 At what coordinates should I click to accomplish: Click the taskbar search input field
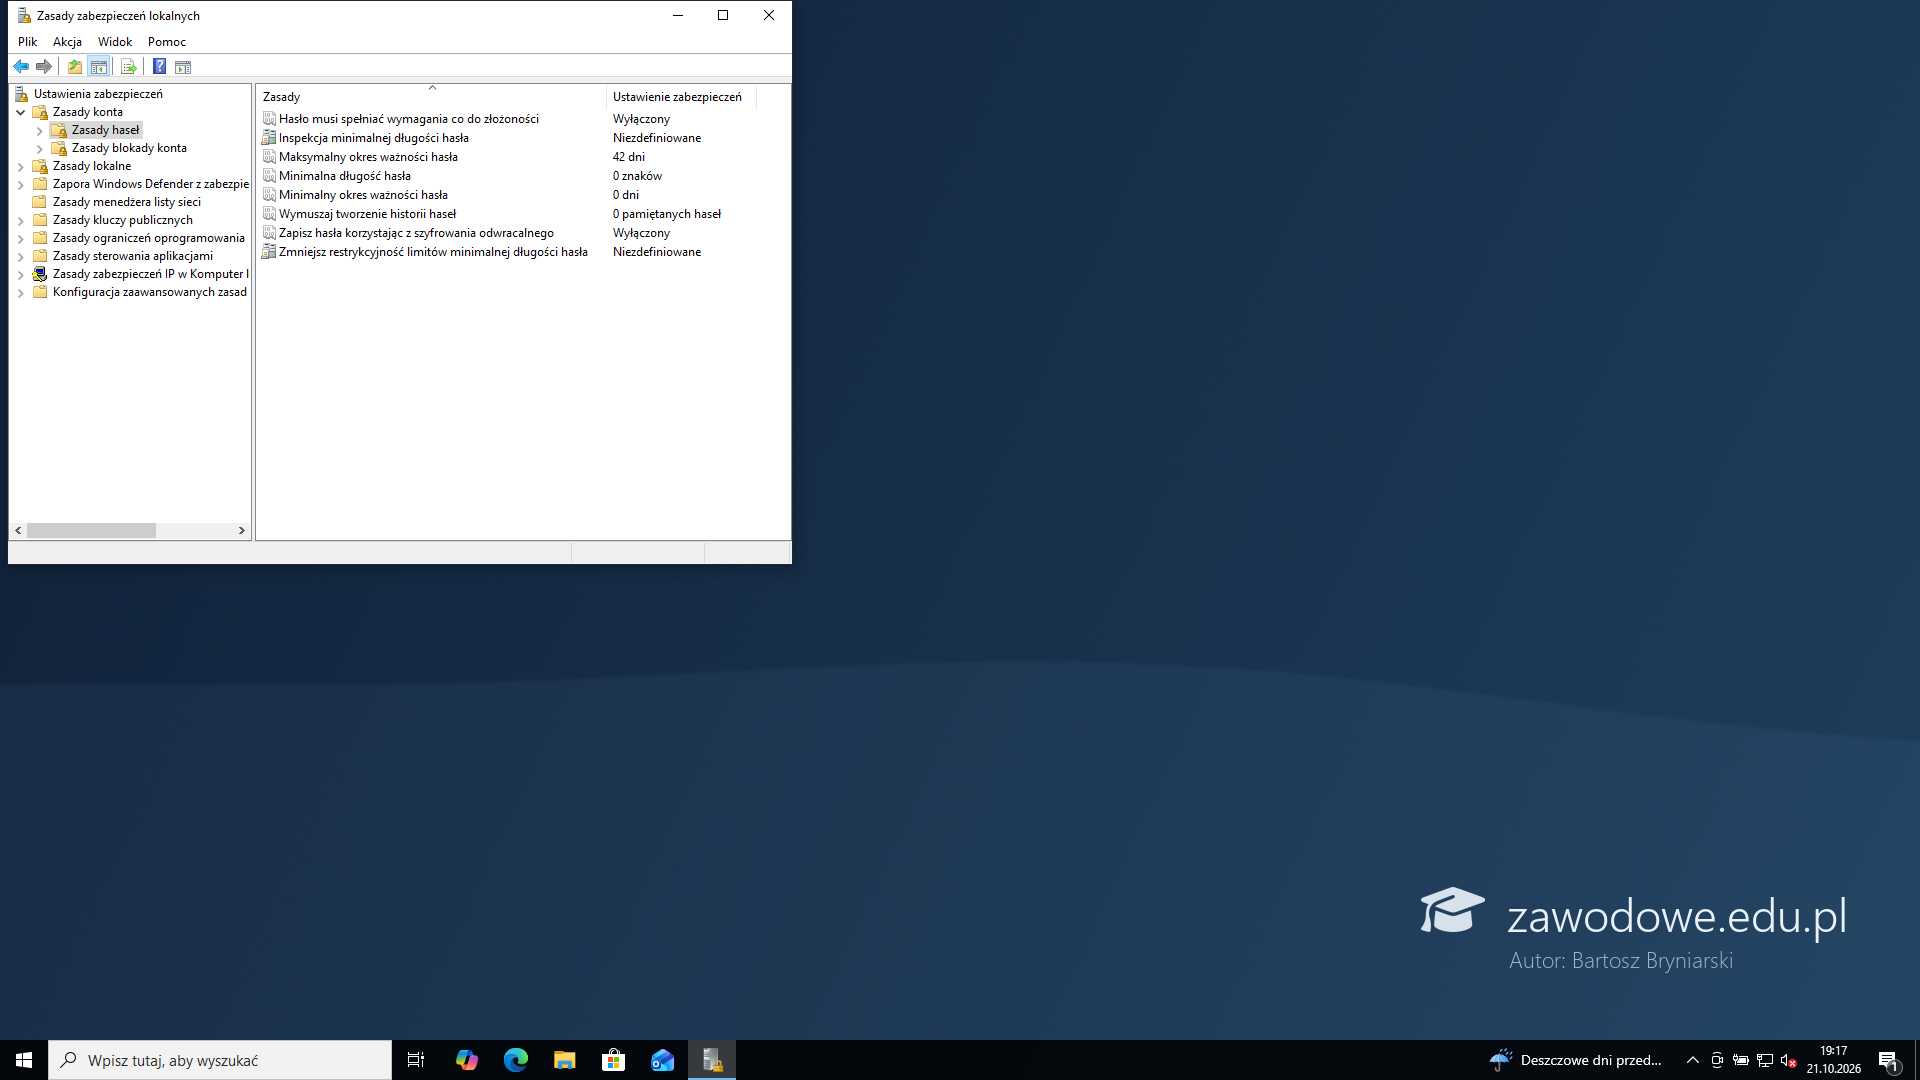coord(220,1060)
